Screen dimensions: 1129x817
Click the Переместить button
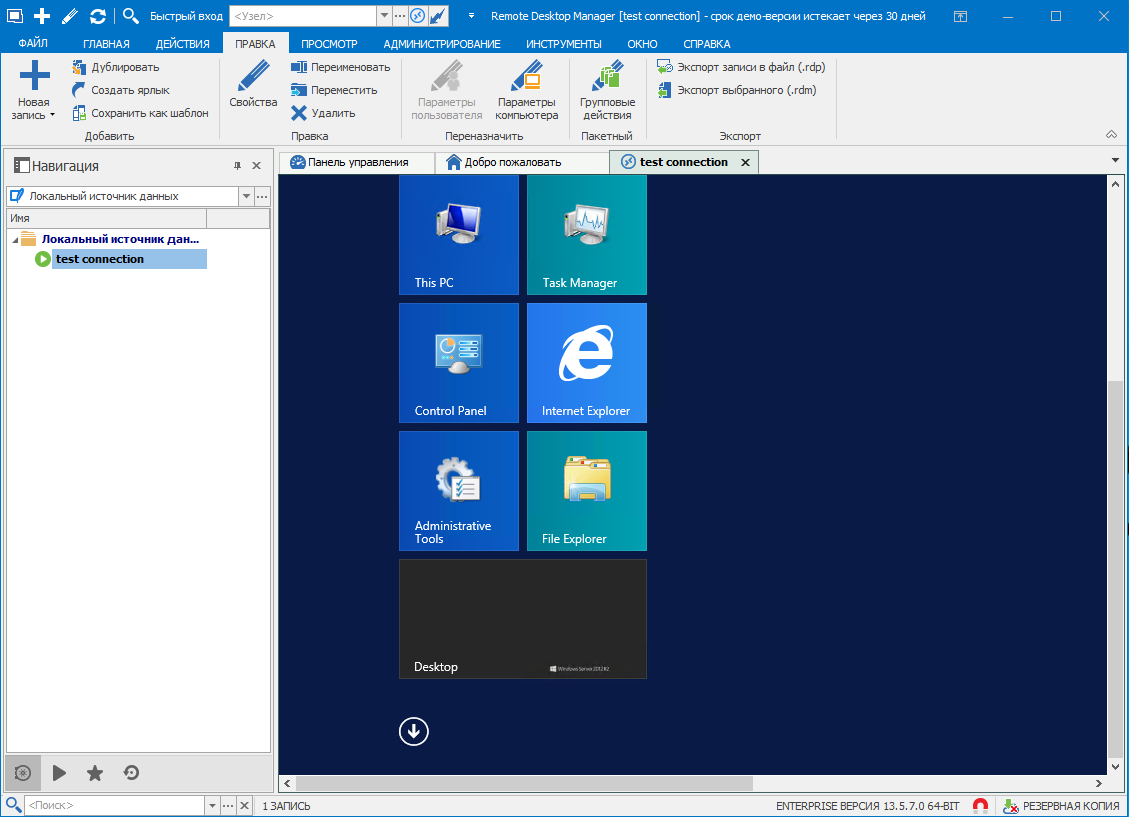point(334,90)
